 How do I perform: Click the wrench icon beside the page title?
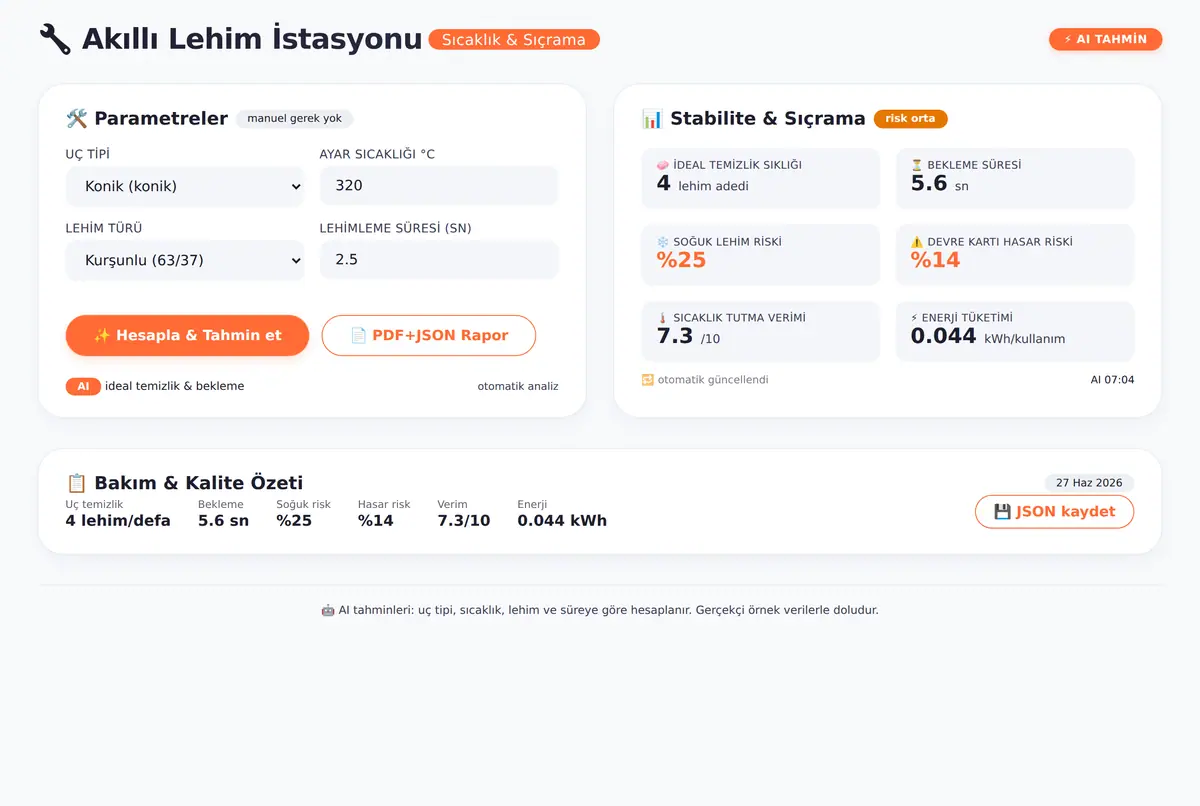[55, 39]
